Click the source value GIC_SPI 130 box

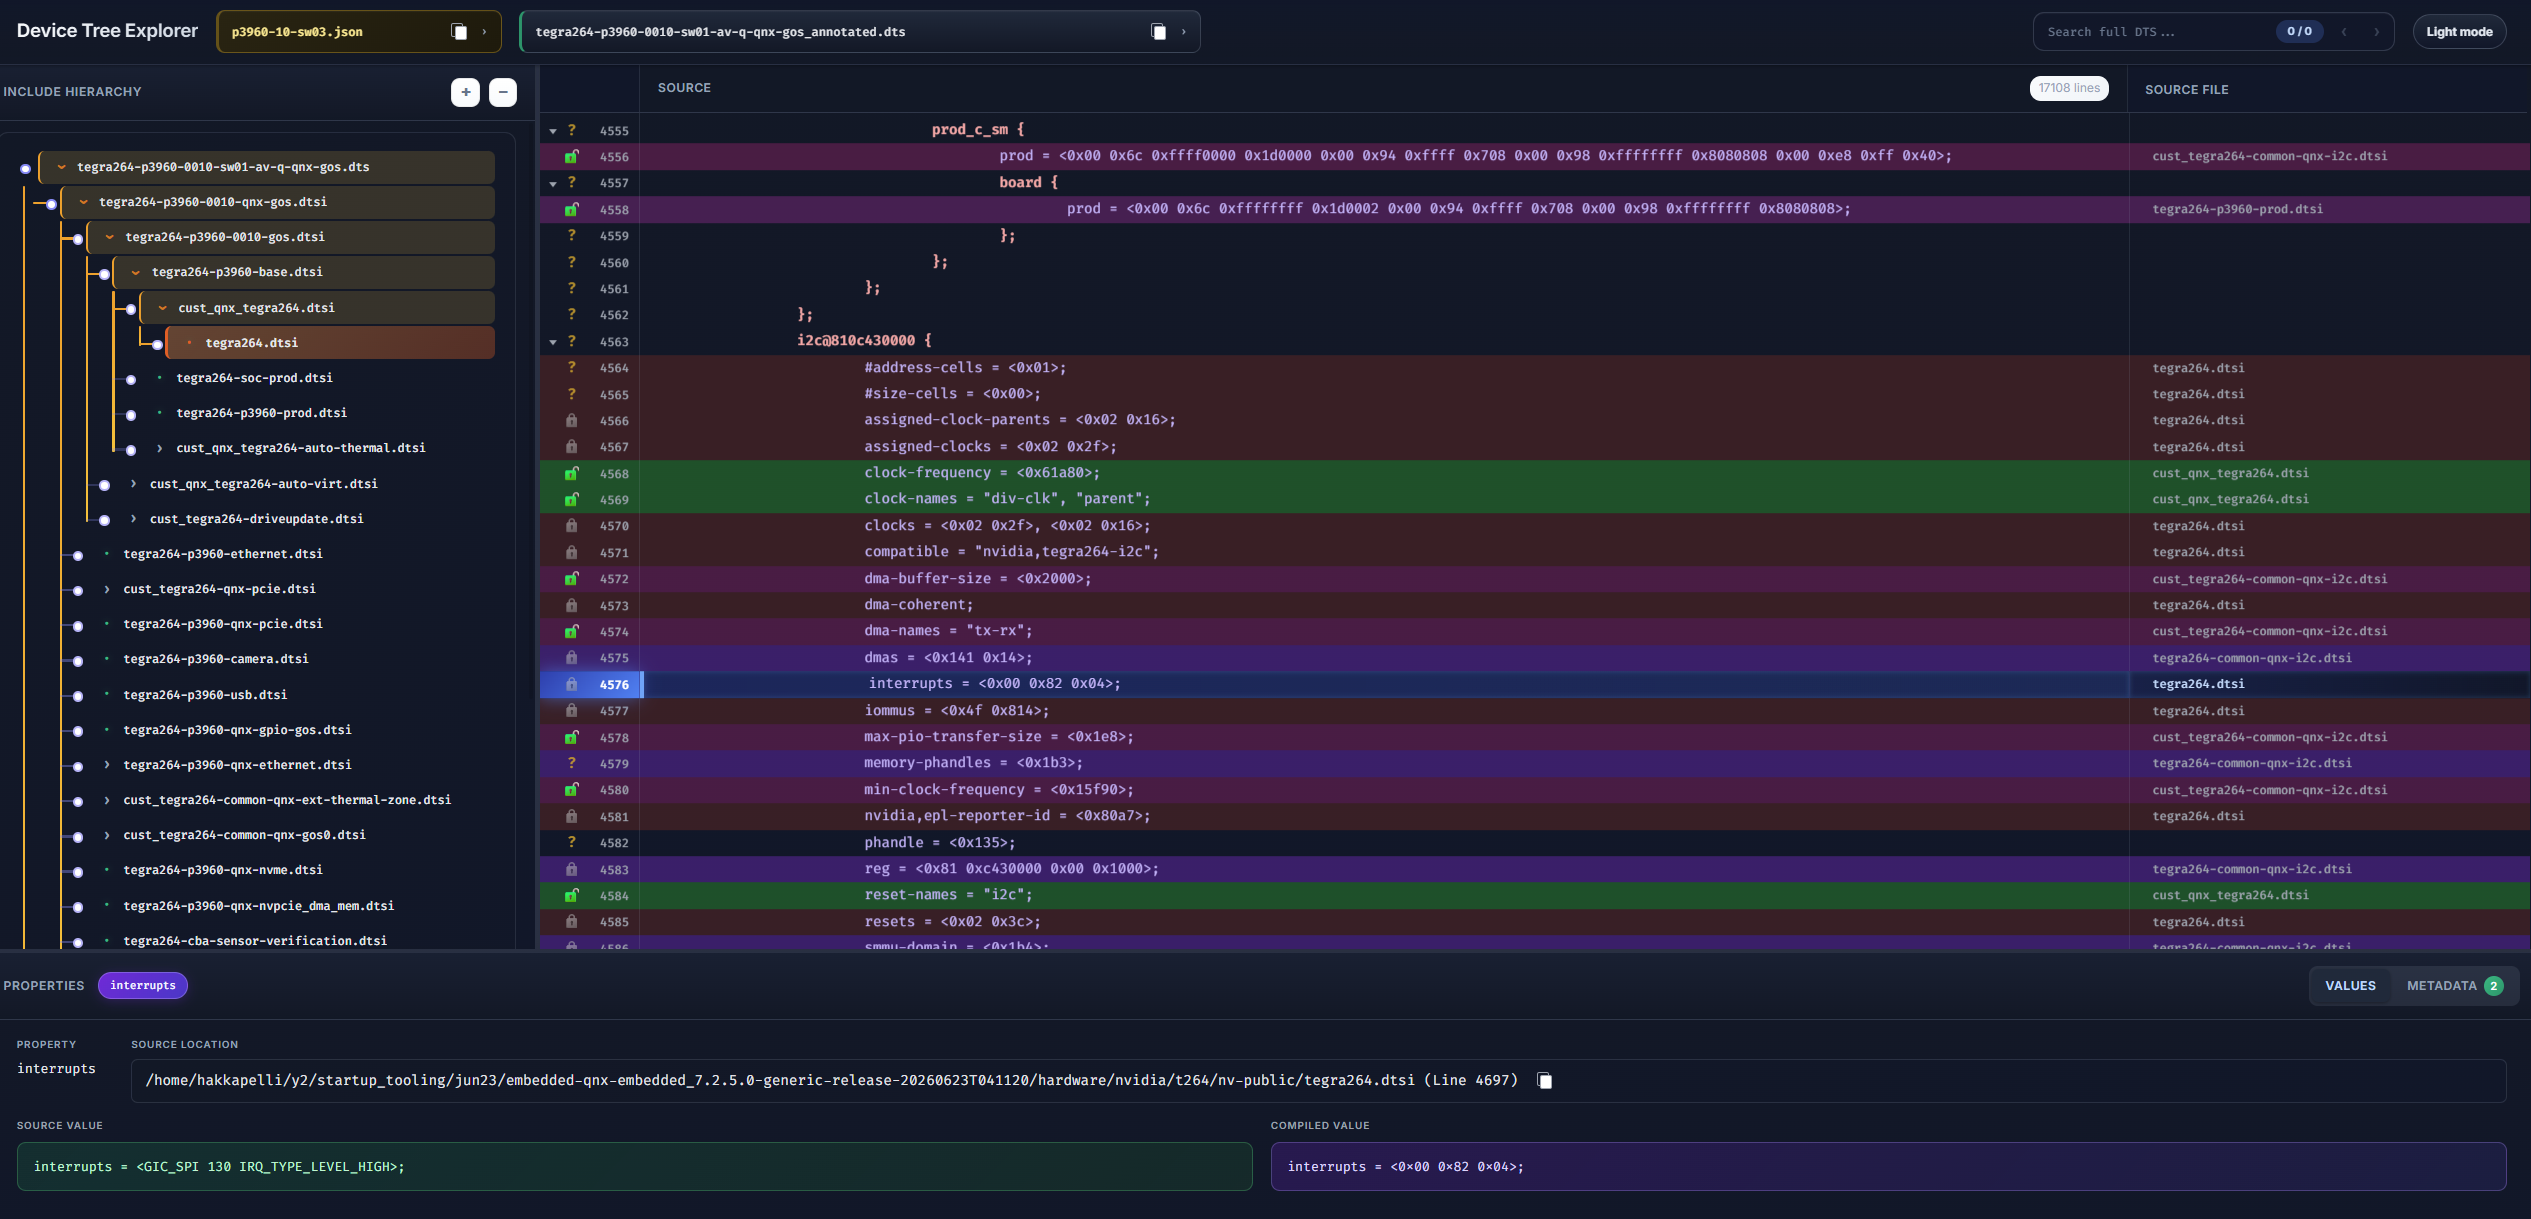634,1167
